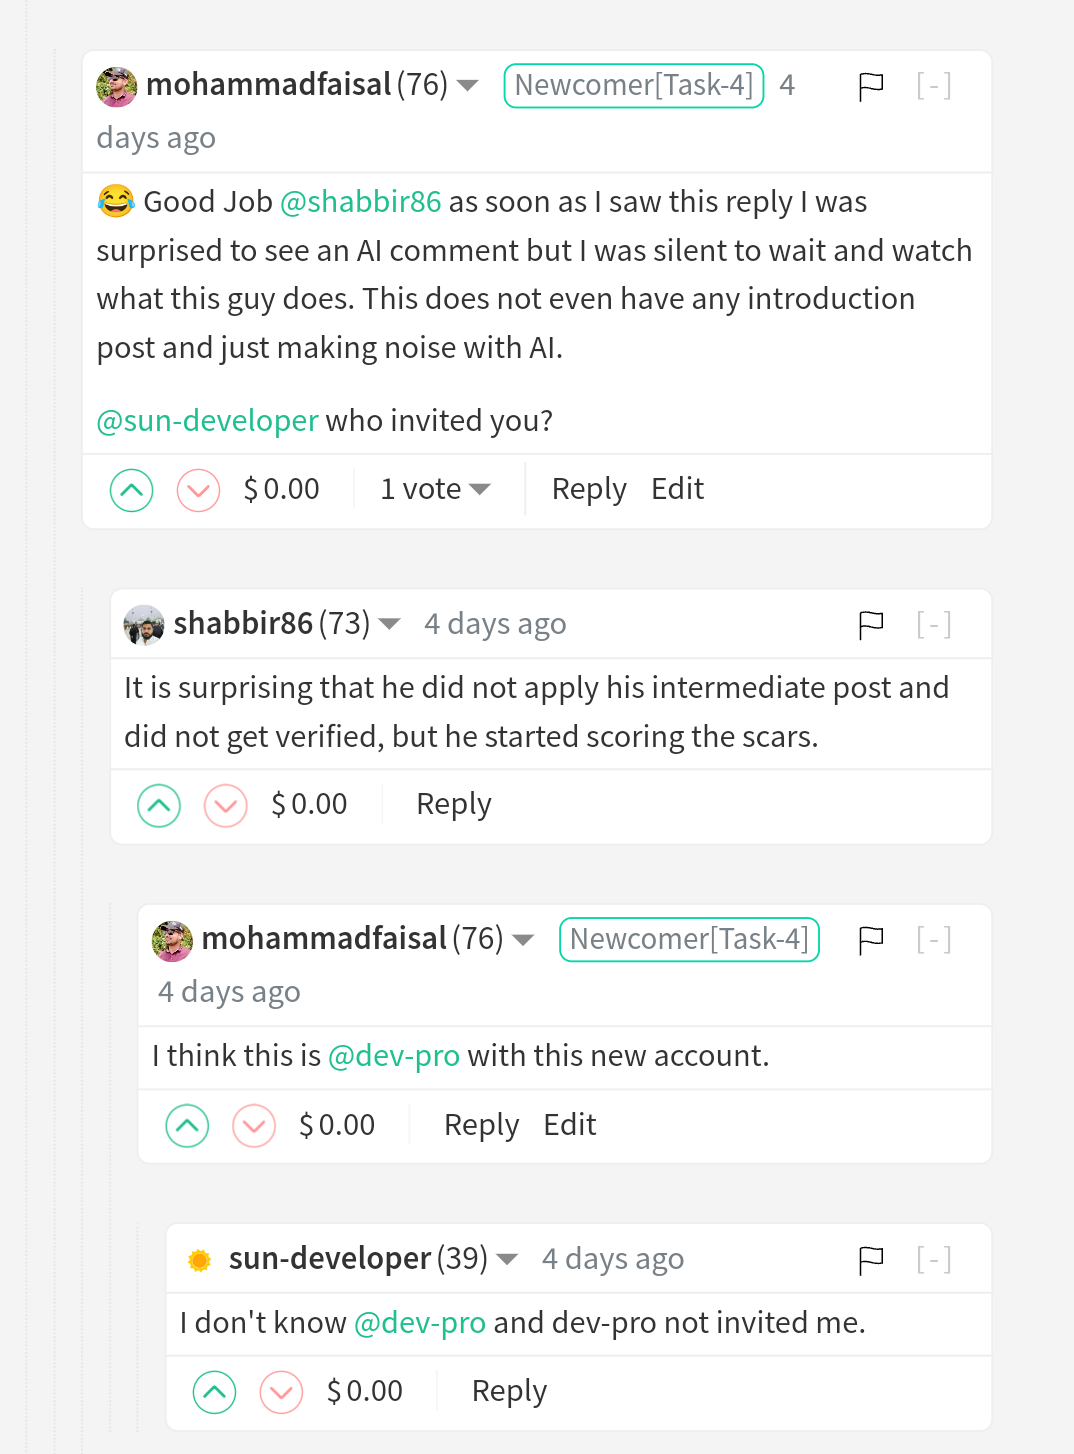Open the @sun-developer mention link

208,421
